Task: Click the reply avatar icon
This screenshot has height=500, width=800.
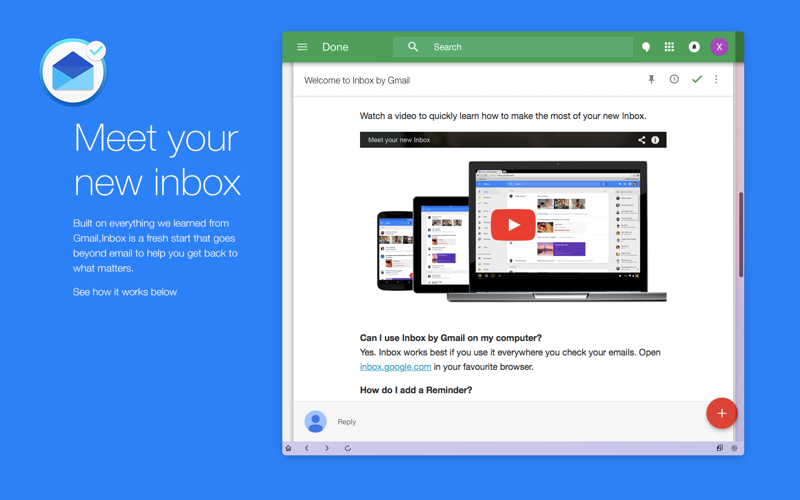Action: 315,421
